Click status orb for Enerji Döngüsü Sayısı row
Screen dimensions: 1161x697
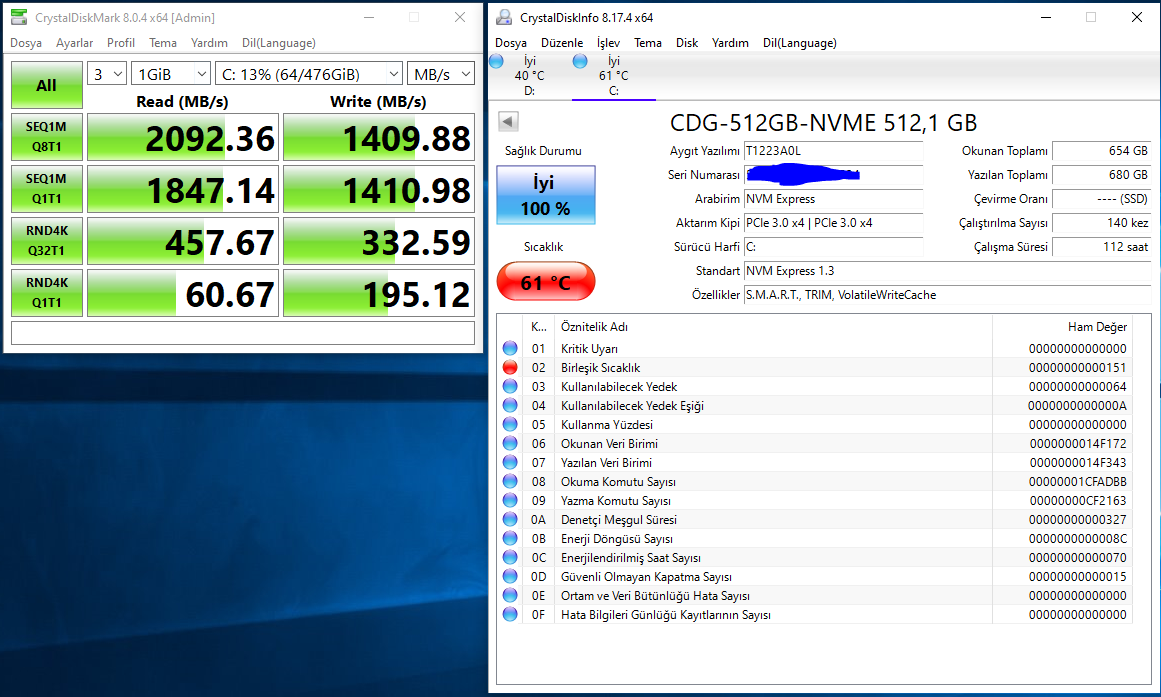click(509, 538)
